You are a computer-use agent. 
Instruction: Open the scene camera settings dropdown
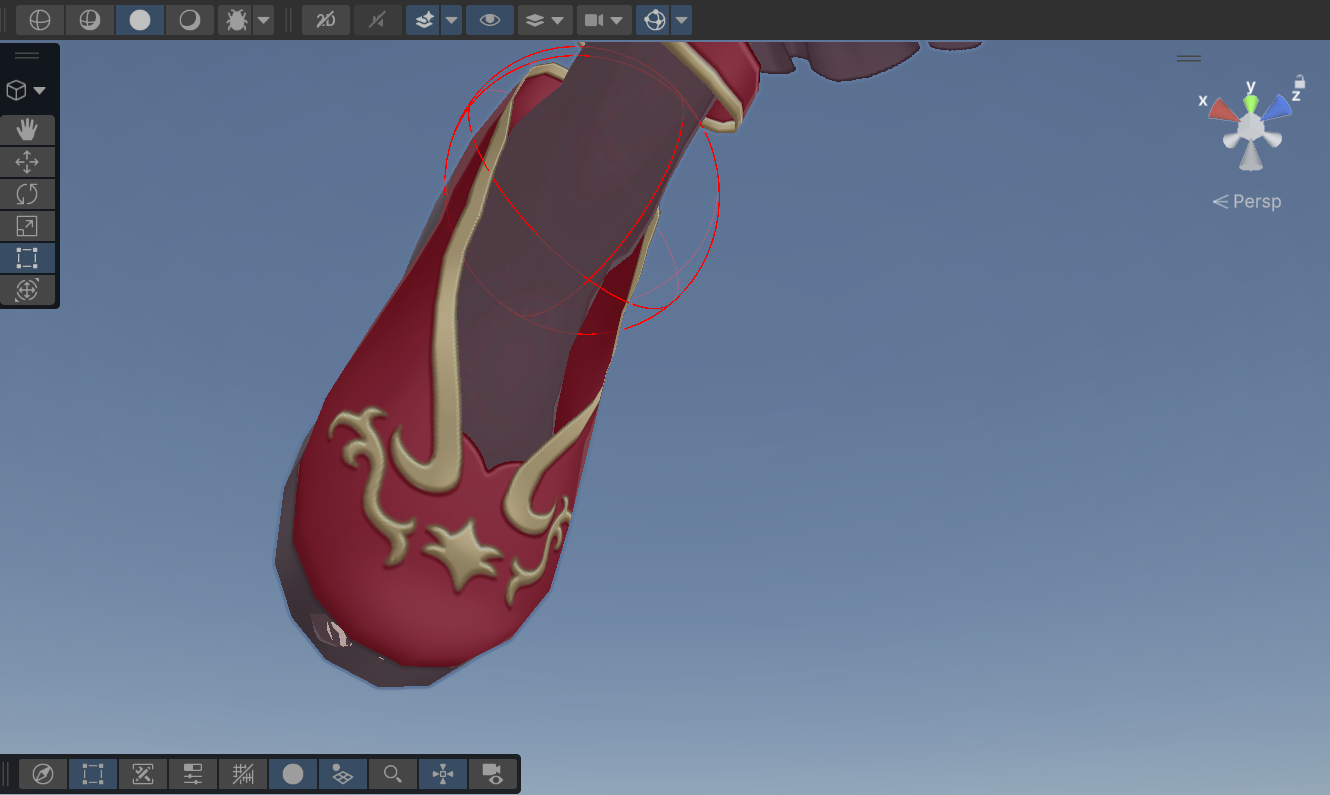click(604, 20)
